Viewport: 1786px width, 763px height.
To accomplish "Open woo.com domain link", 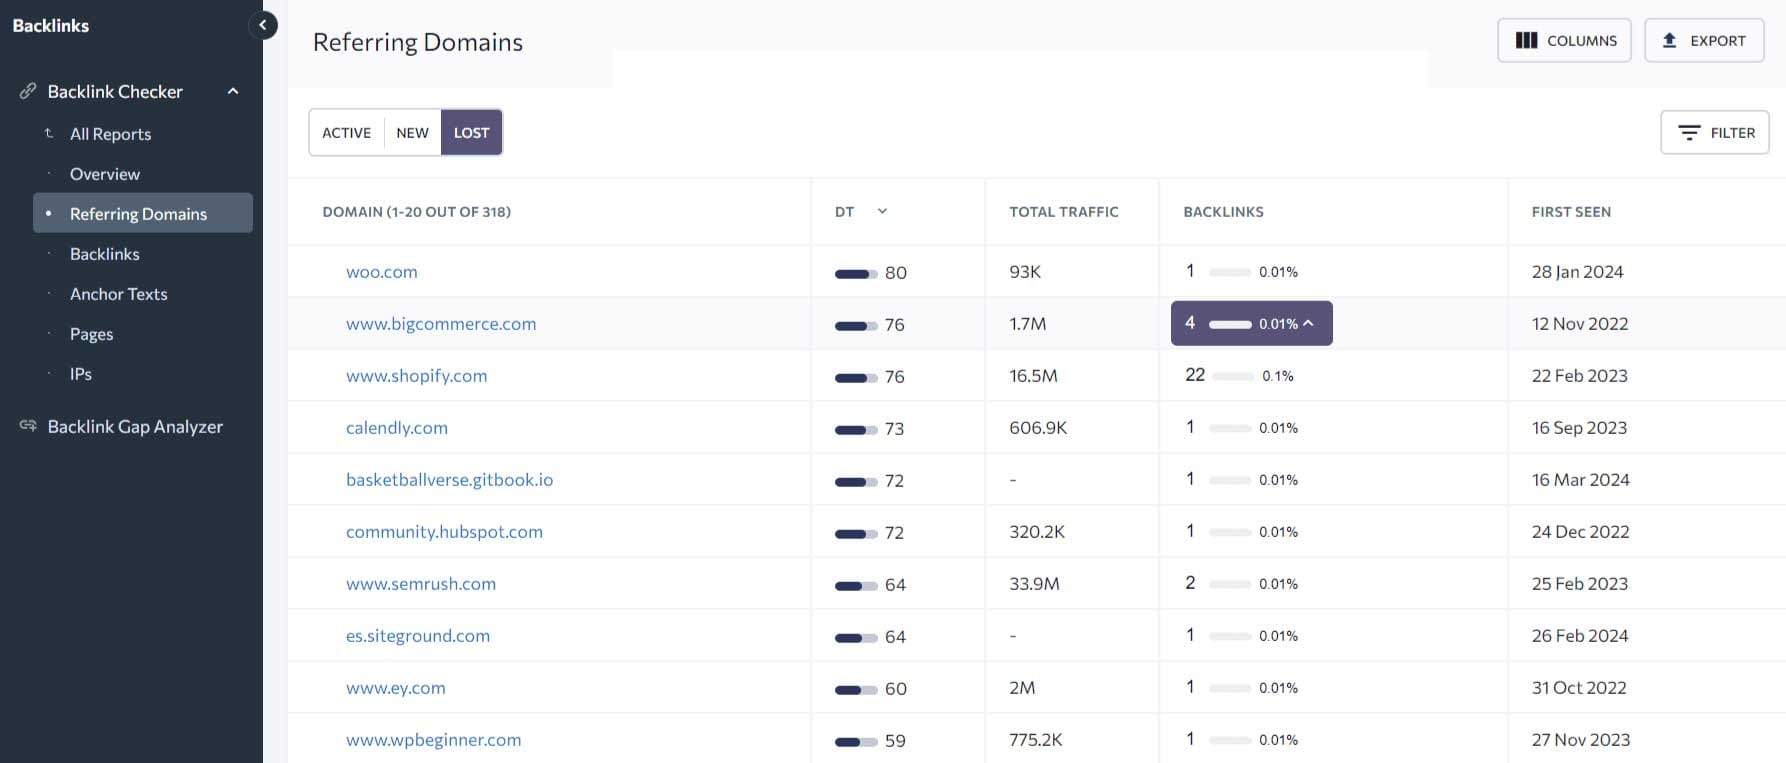I will coord(382,272).
